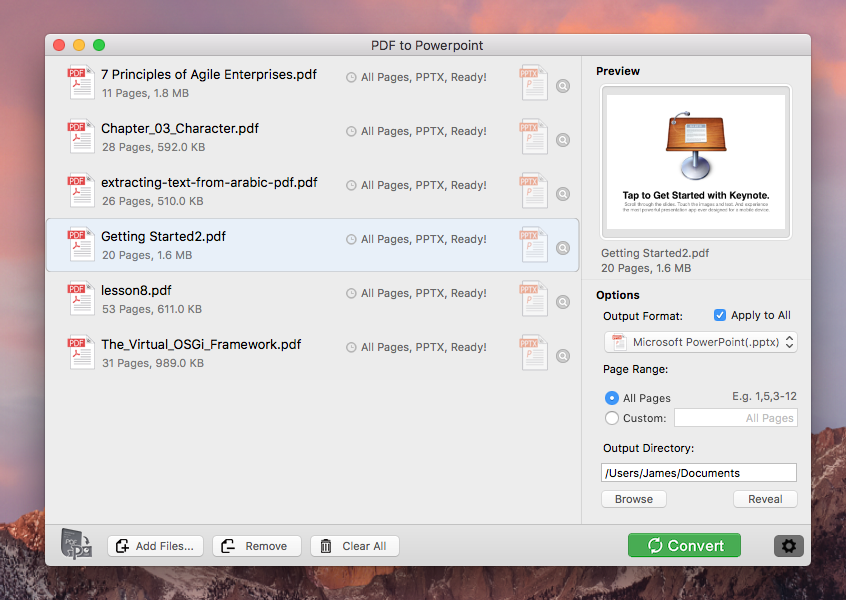Click "26 Pages, 510.0 KB" file details
This screenshot has height=600, width=846.
(x=153, y=201)
